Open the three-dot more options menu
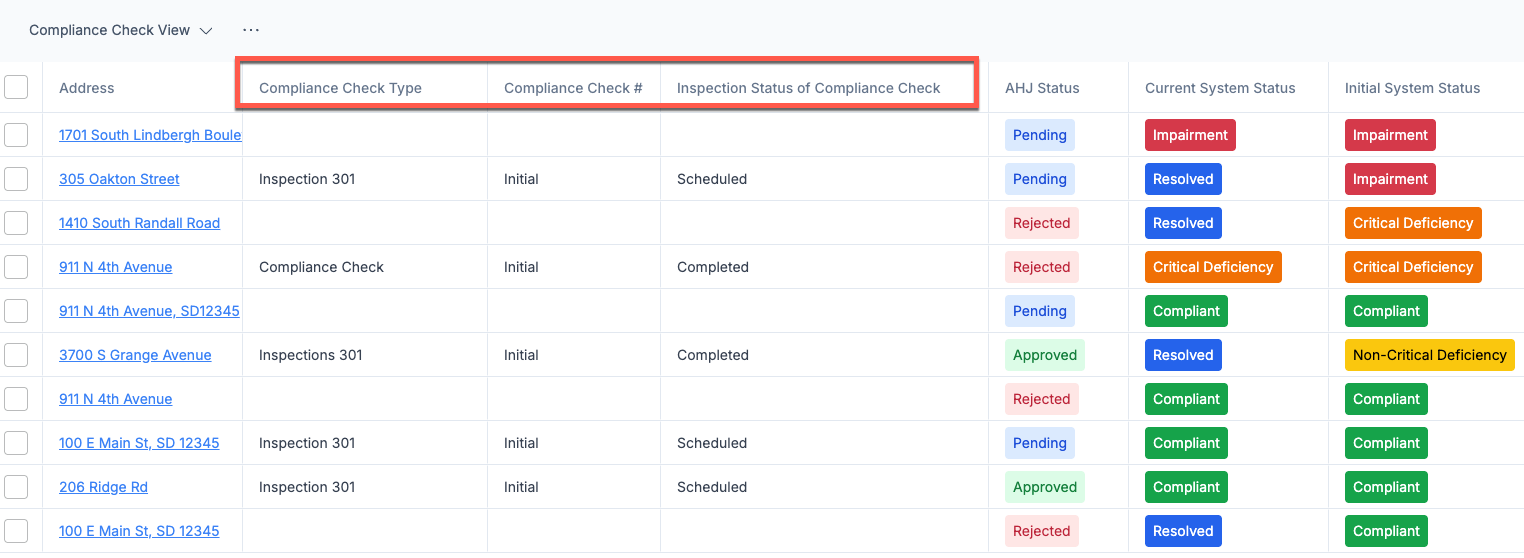1524x558 pixels. [x=251, y=30]
